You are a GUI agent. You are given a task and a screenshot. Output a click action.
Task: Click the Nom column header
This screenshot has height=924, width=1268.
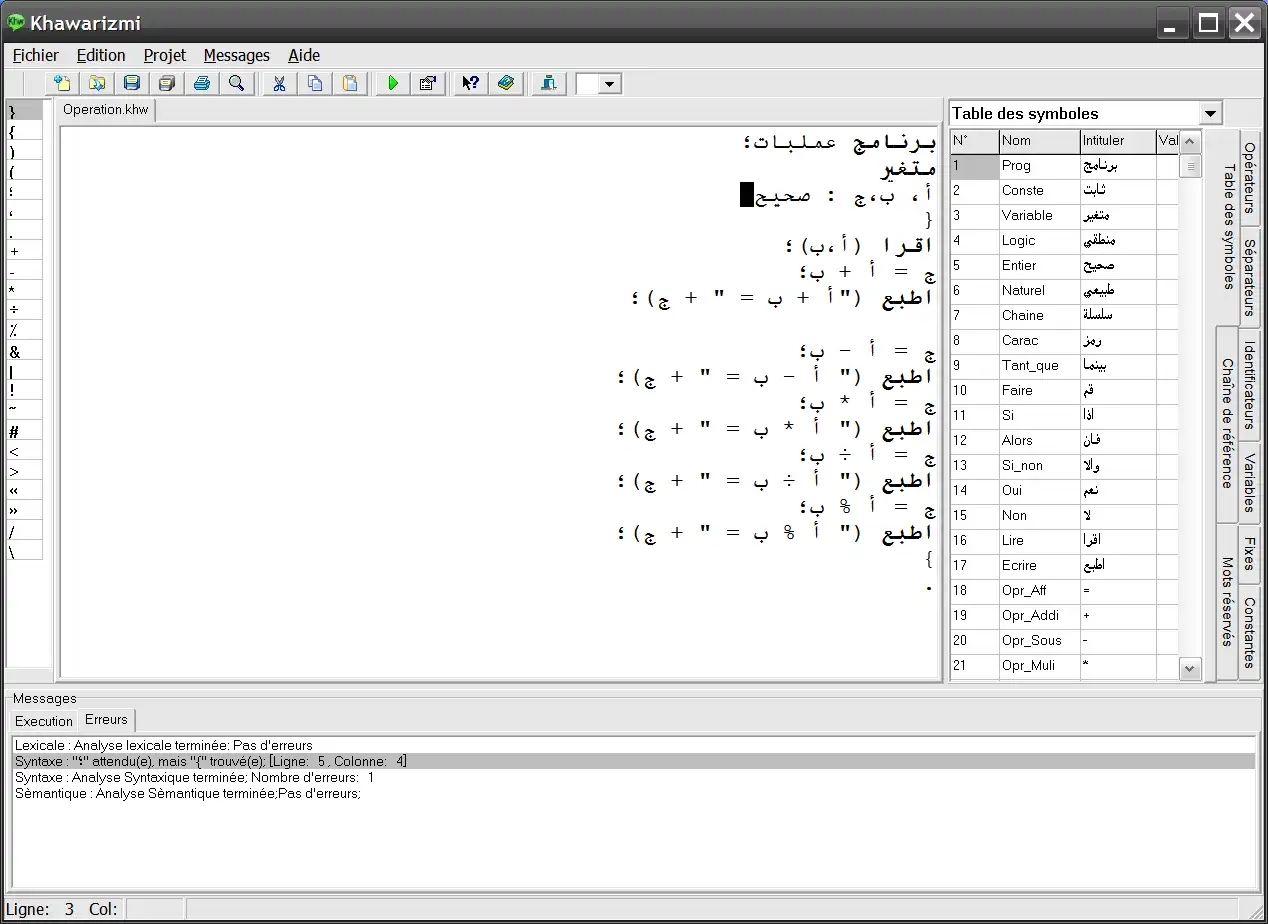click(1039, 141)
